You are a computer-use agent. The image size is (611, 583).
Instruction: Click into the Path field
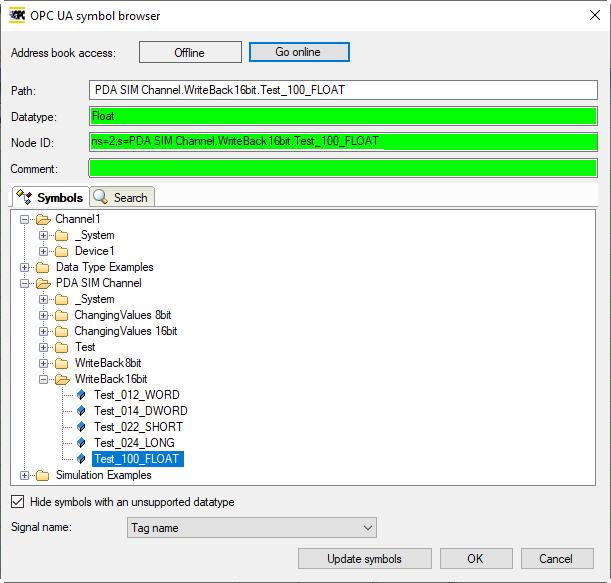(343, 90)
